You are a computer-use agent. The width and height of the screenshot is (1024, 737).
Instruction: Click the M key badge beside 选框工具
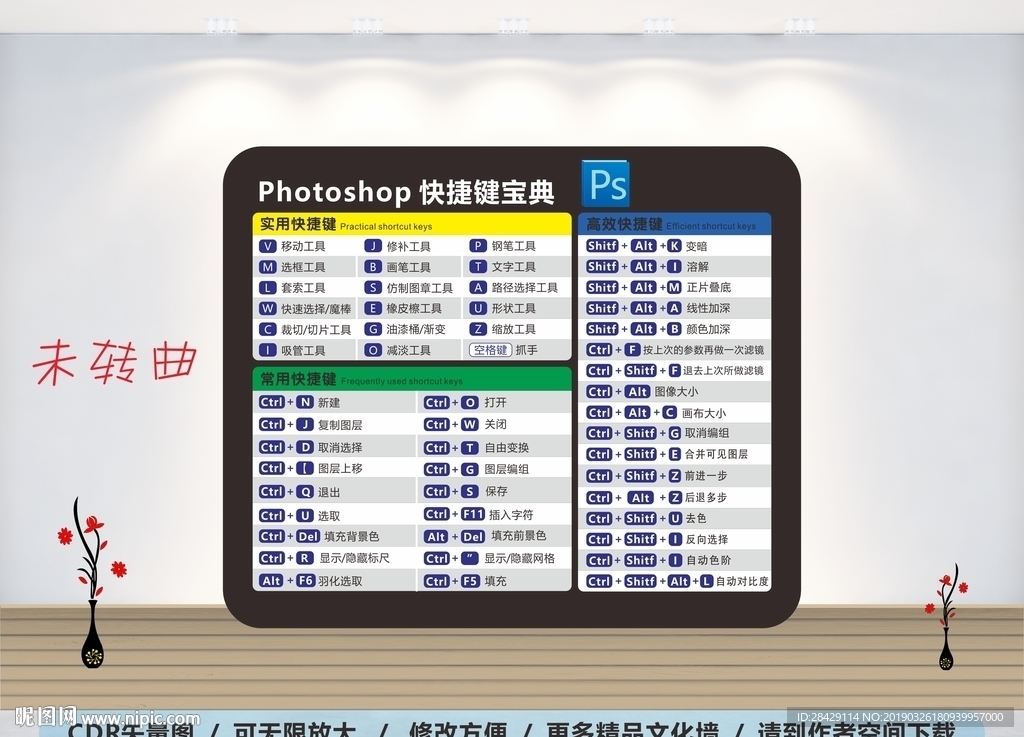(x=268, y=267)
